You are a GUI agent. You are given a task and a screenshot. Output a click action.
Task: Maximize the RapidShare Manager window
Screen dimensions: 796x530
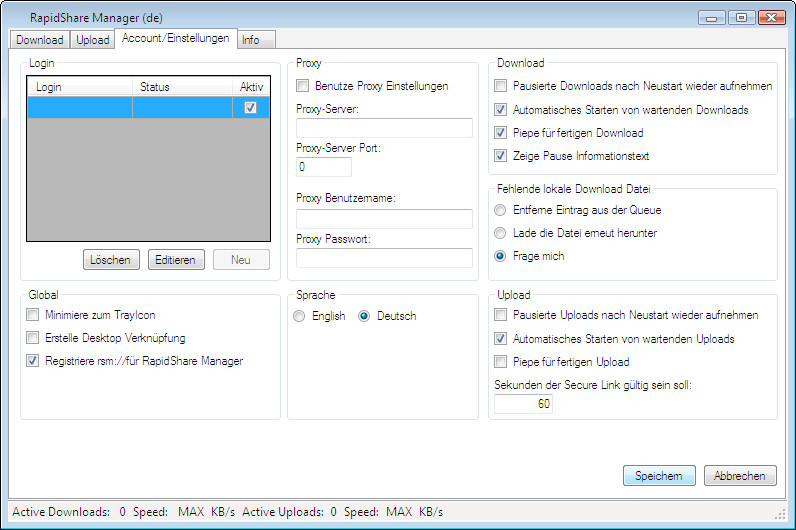741,18
